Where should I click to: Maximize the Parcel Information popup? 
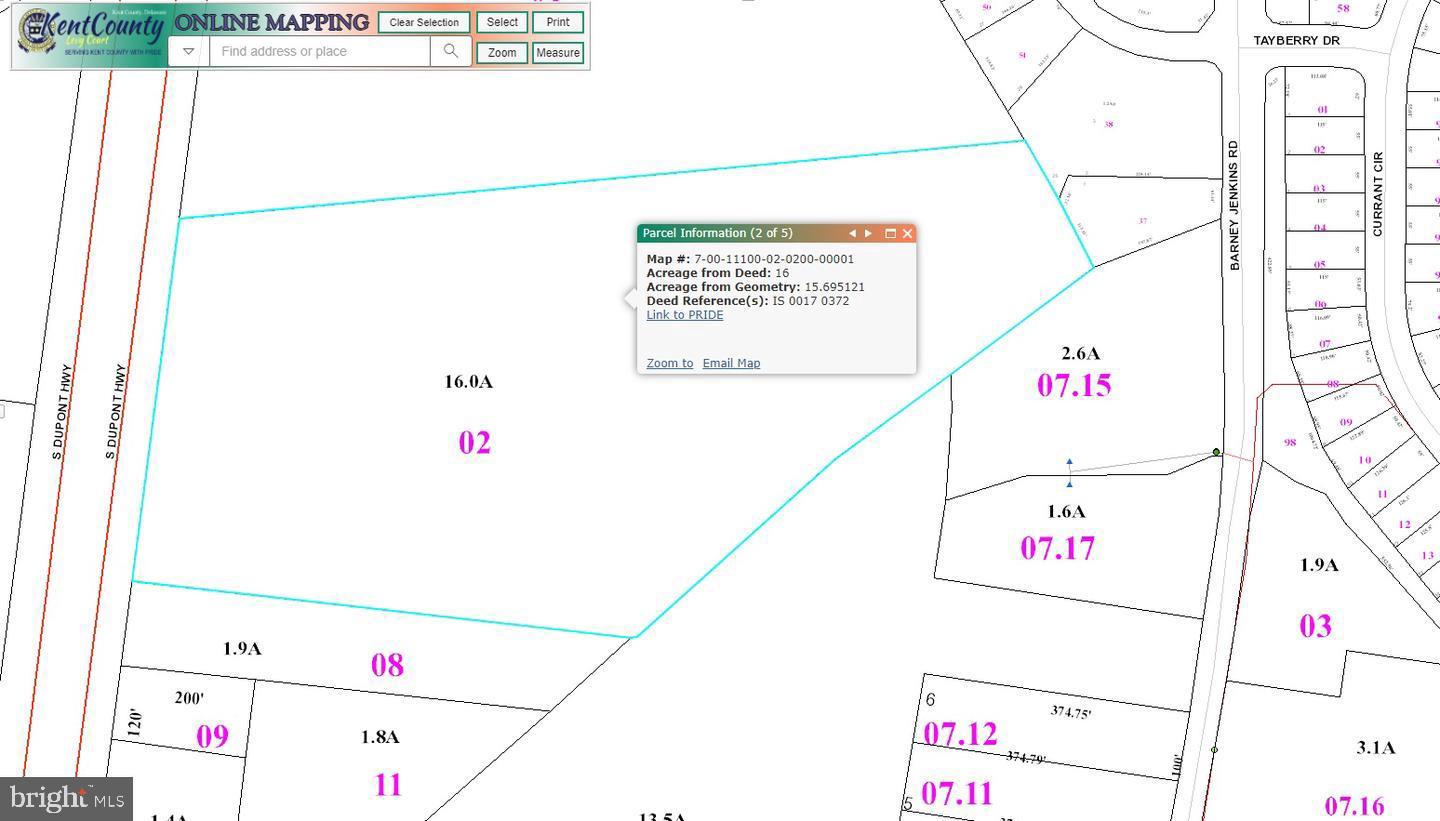pyautogui.click(x=890, y=233)
